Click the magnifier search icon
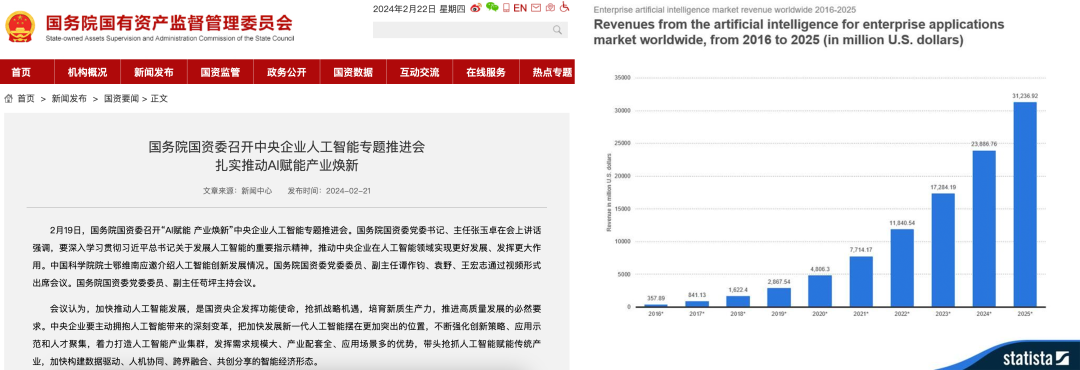Viewport: 1080px width, 370px height. tap(557, 30)
